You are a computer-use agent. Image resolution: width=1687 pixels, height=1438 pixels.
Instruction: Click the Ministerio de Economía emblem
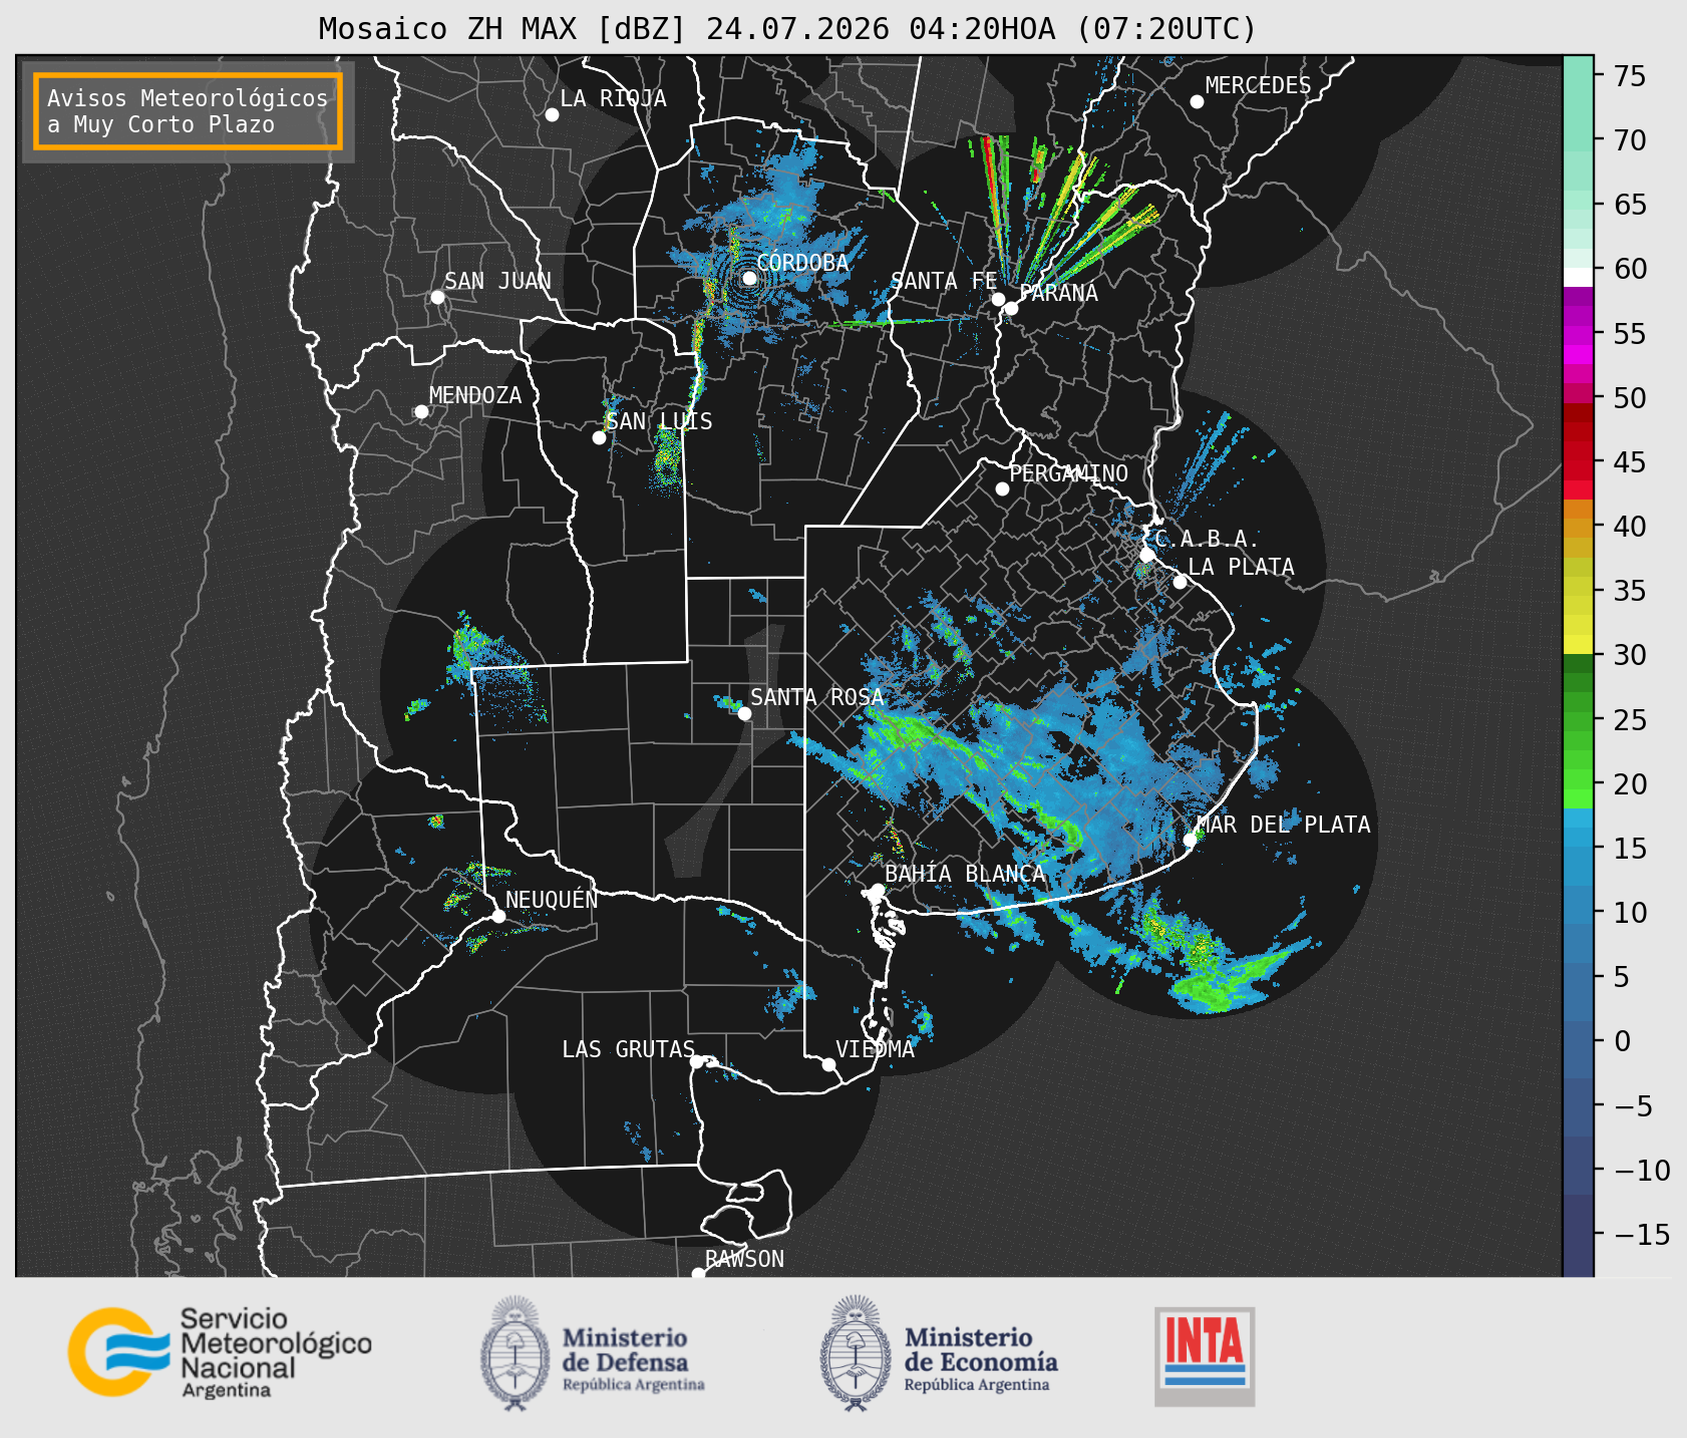(x=855, y=1353)
